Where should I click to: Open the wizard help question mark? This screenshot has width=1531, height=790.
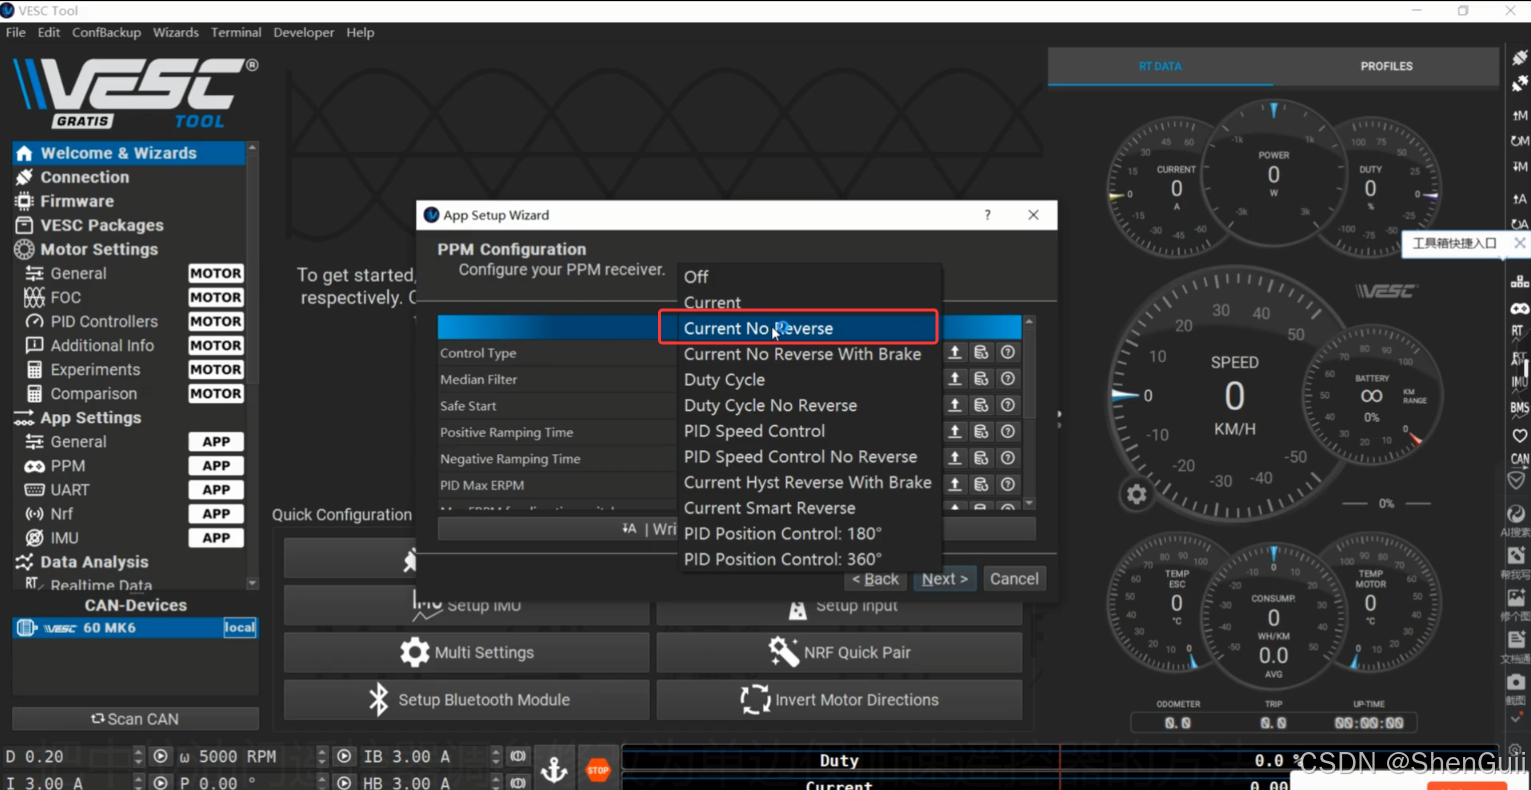coord(987,215)
